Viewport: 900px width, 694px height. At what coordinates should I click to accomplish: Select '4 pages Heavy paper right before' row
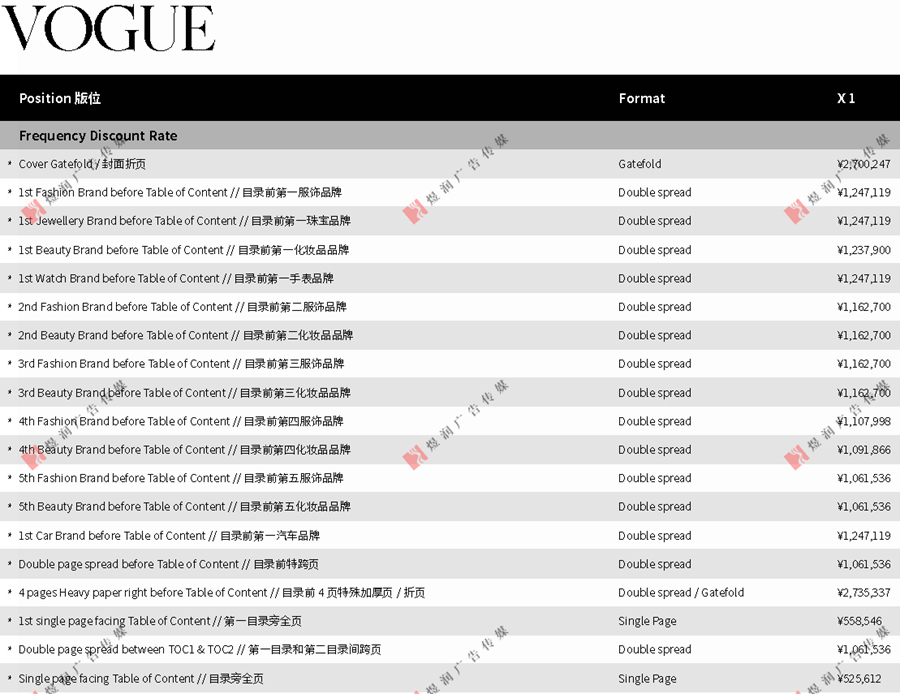click(450, 592)
